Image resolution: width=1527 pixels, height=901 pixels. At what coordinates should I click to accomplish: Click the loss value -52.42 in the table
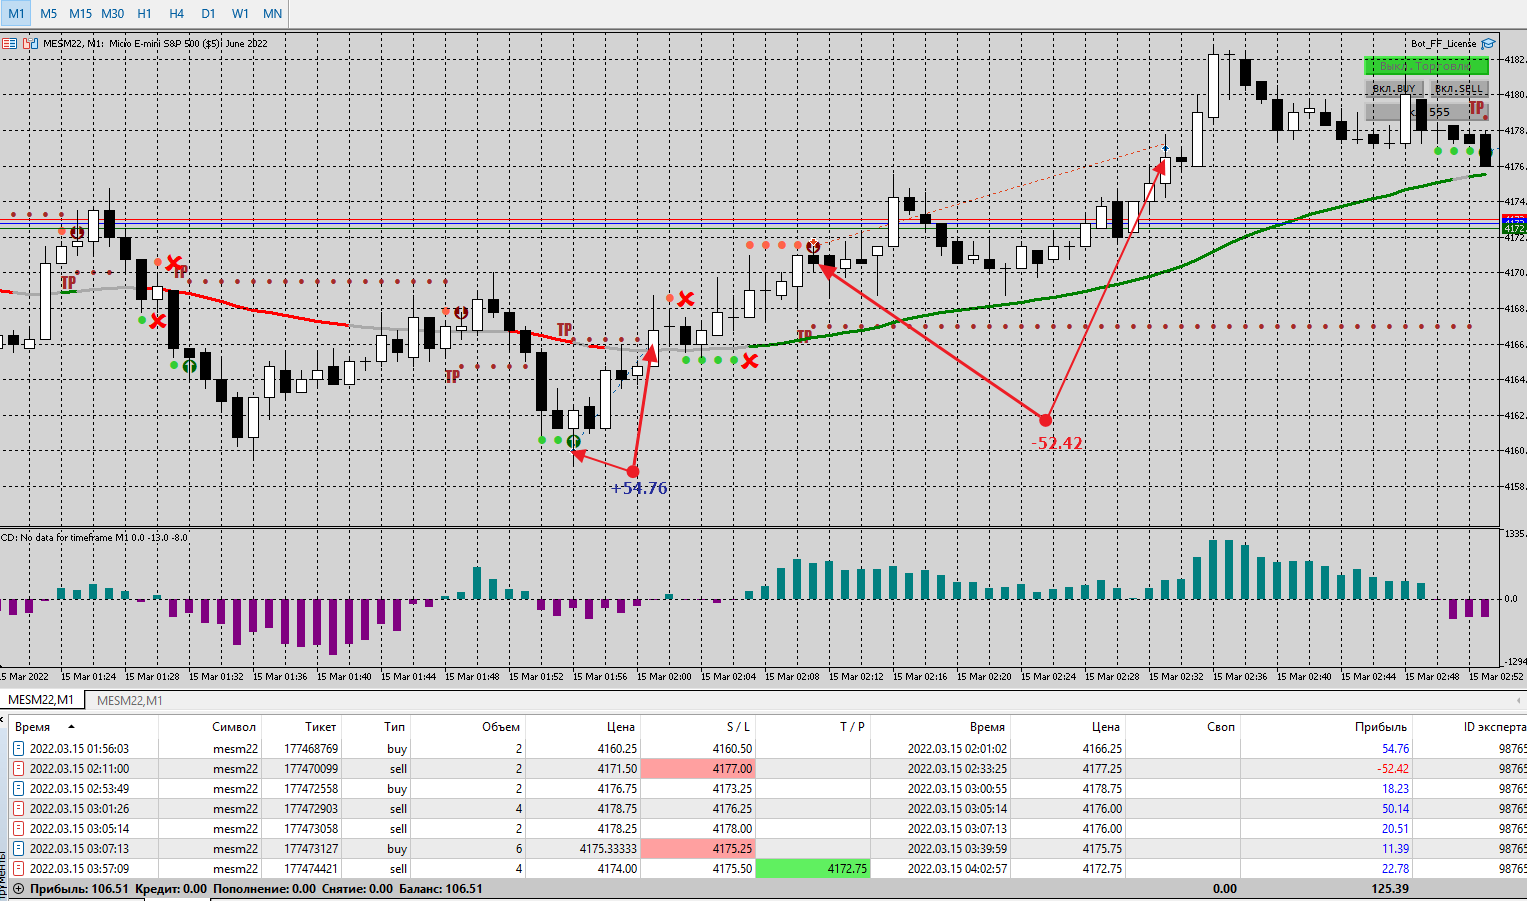1393,769
